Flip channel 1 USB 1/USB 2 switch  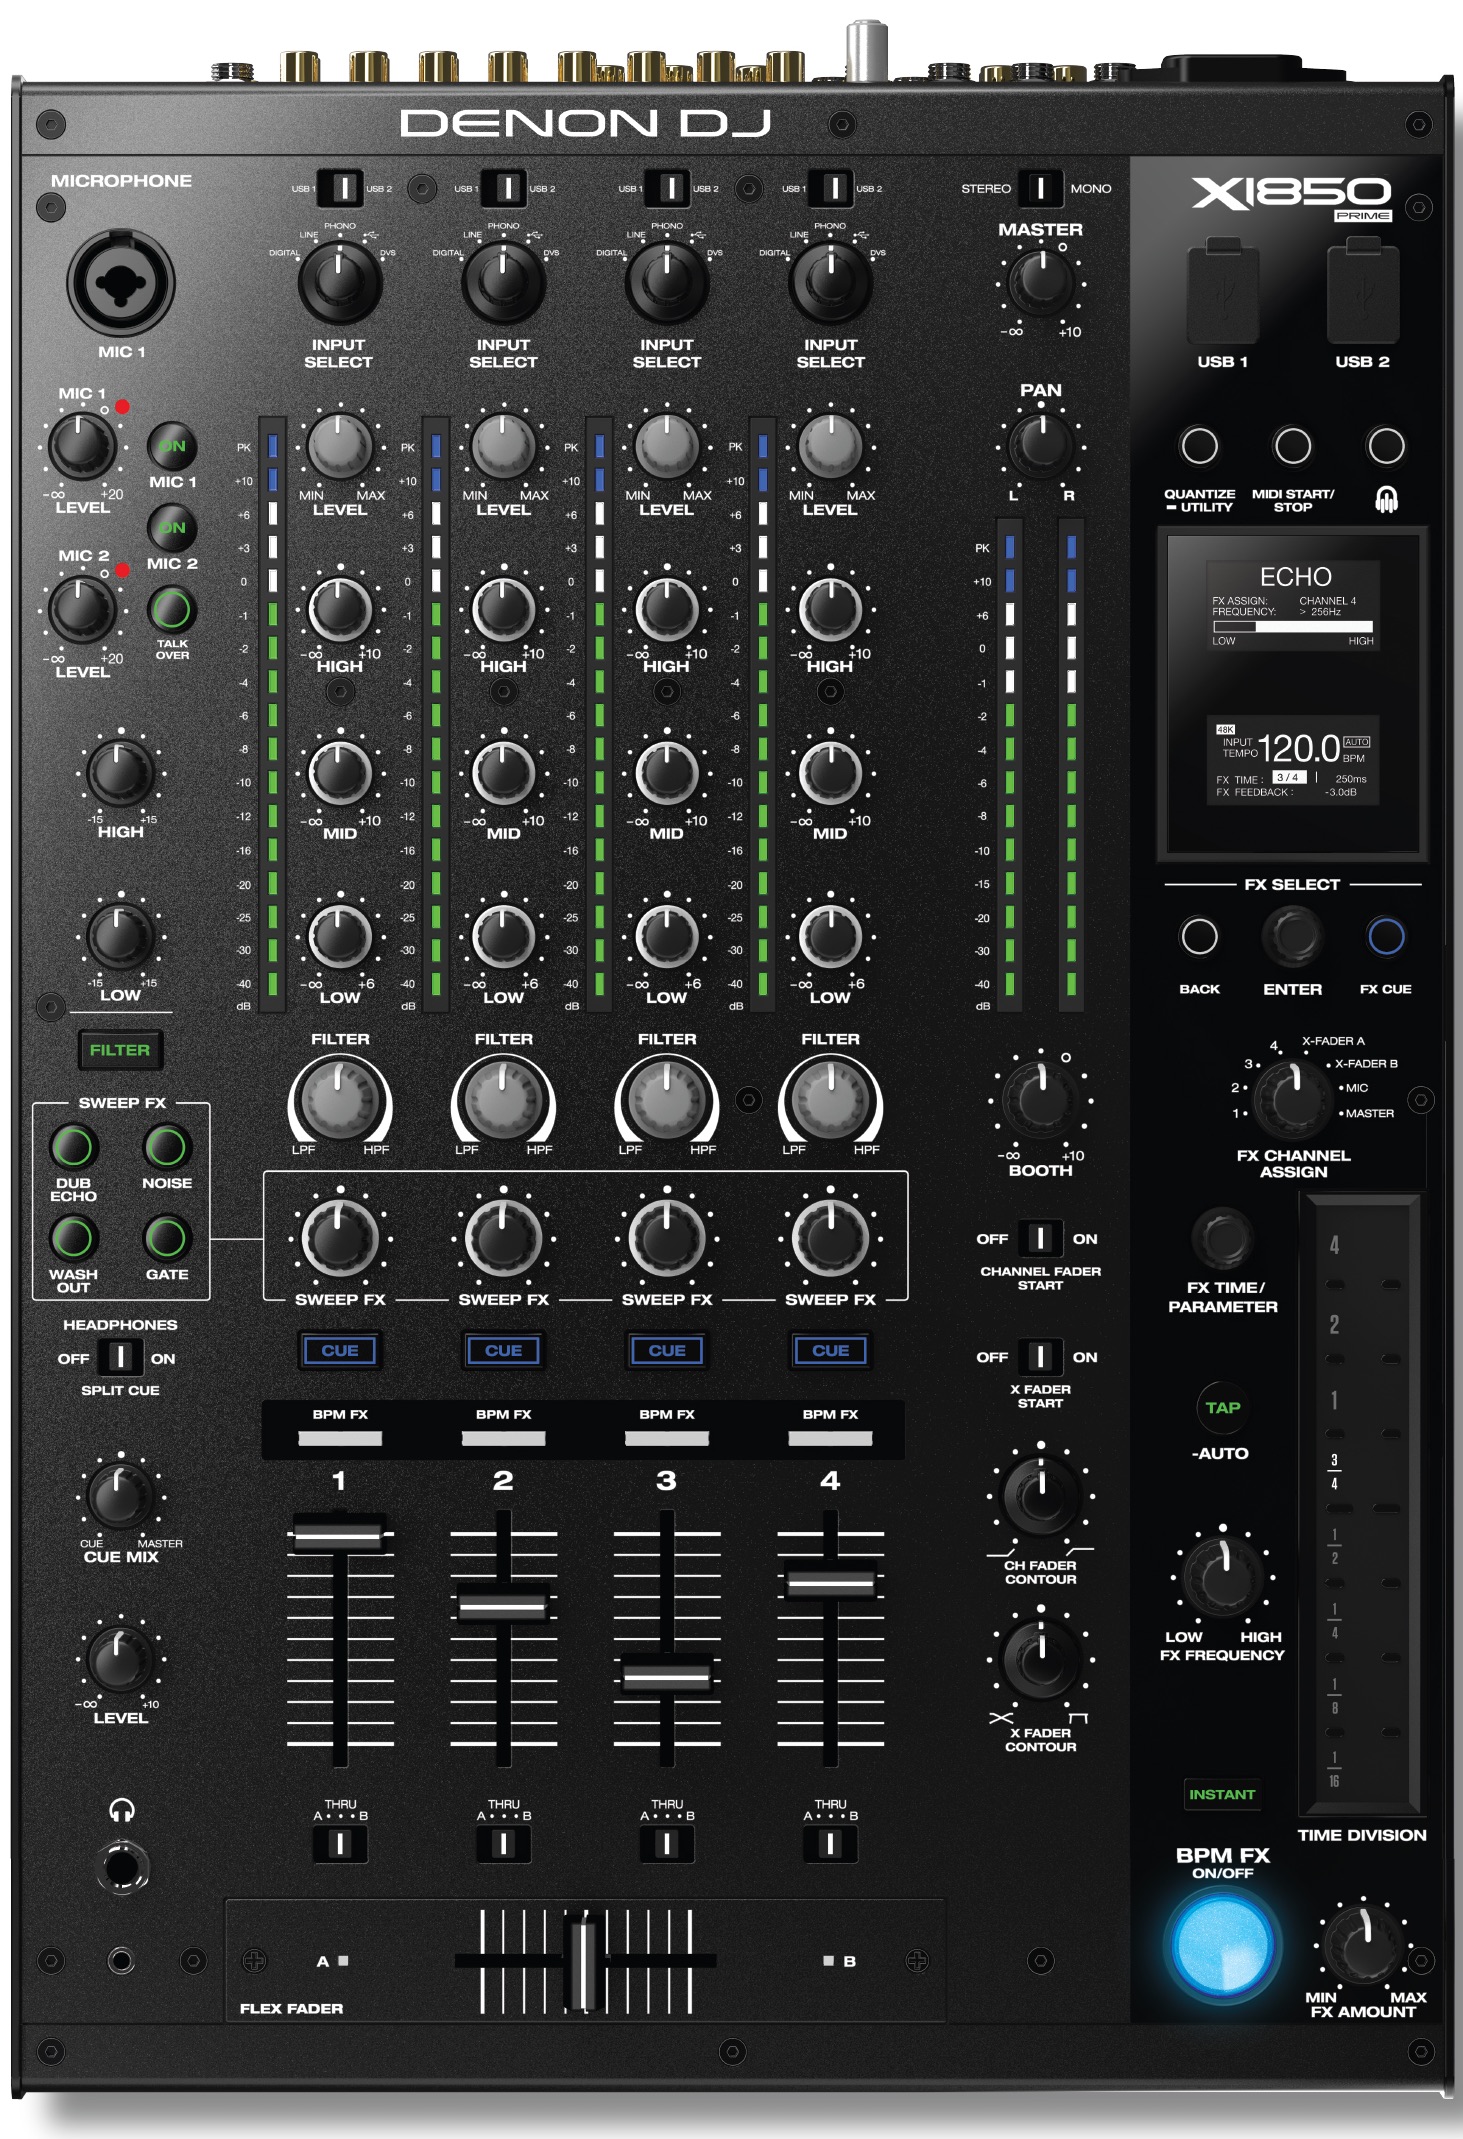[x=340, y=188]
